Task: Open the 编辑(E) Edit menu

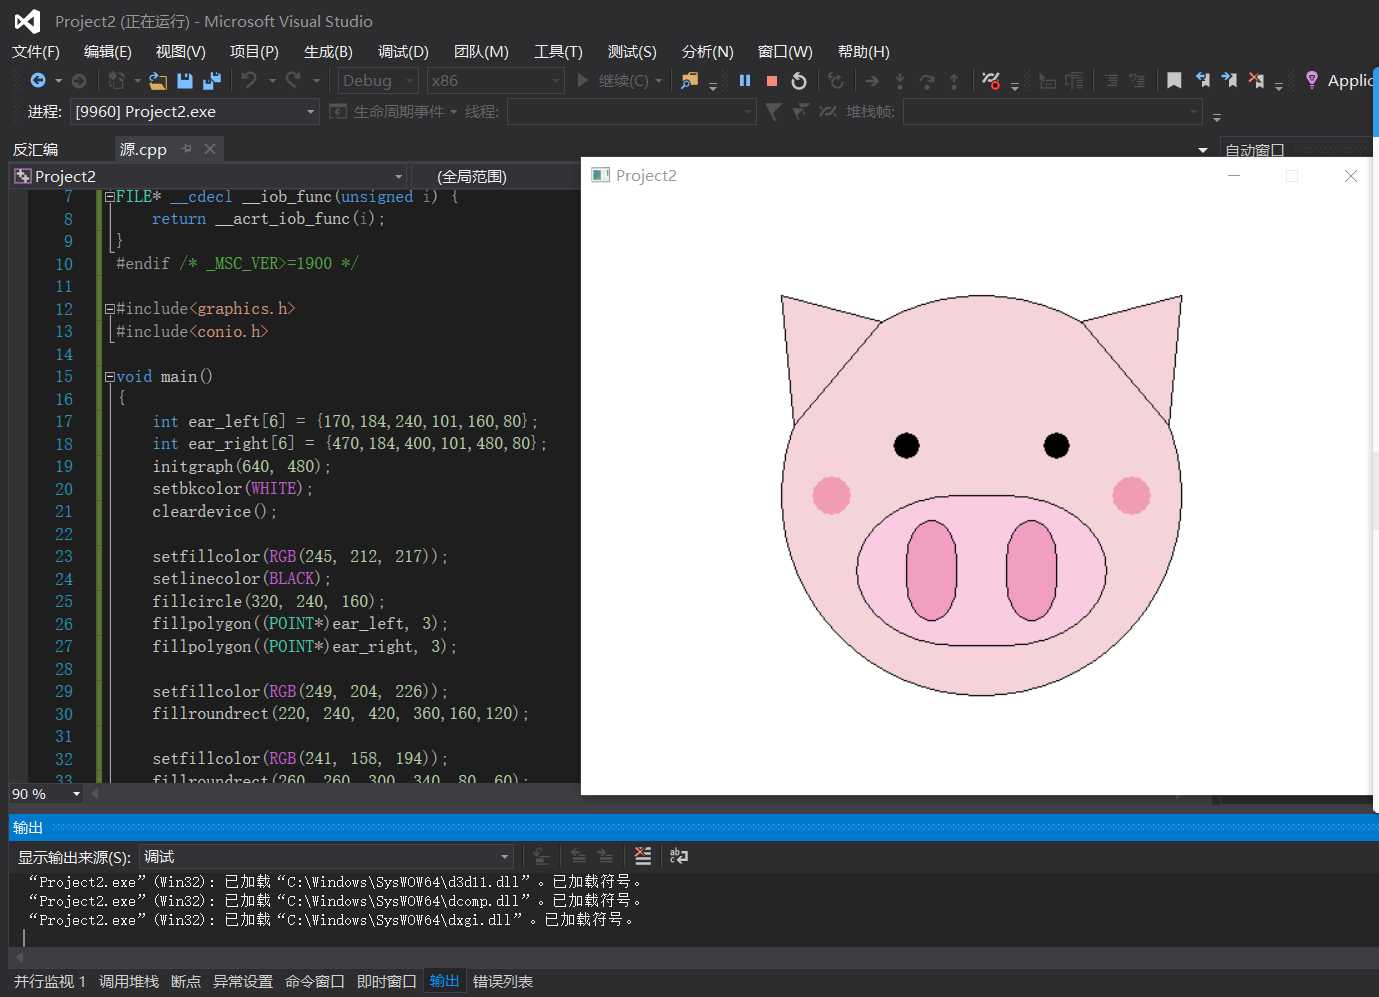Action: point(107,52)
